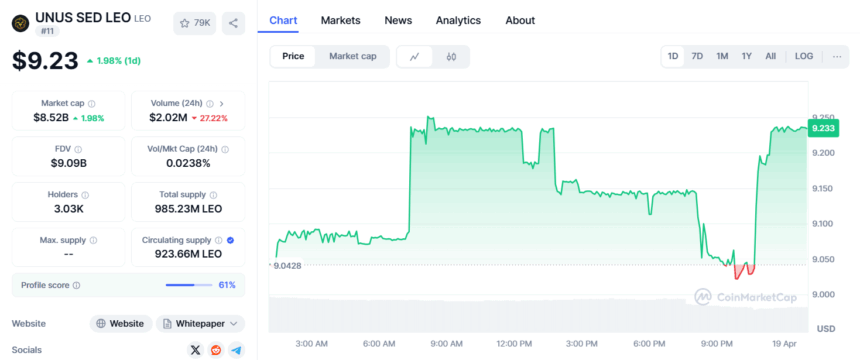Open the Website link button
The width and height of the screenshot is (860, 360).
(121, 324)
